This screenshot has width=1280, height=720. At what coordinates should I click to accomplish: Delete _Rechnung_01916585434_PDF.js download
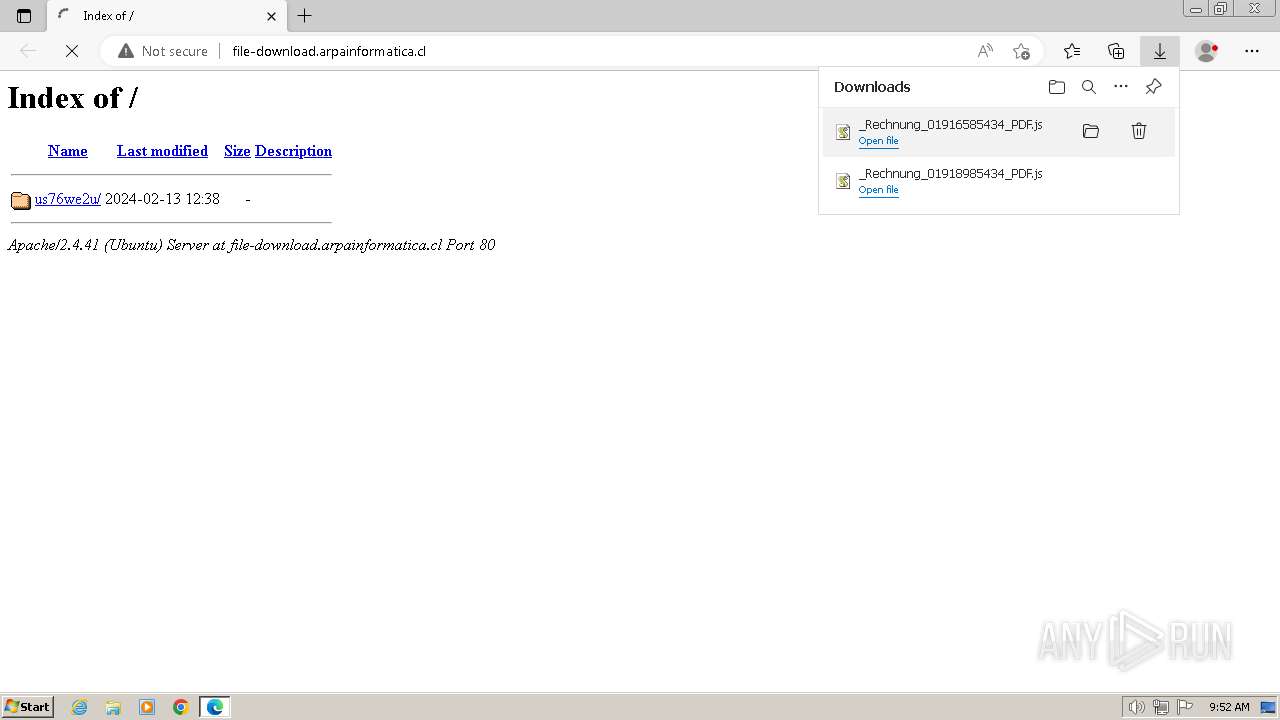[1139, 131]
